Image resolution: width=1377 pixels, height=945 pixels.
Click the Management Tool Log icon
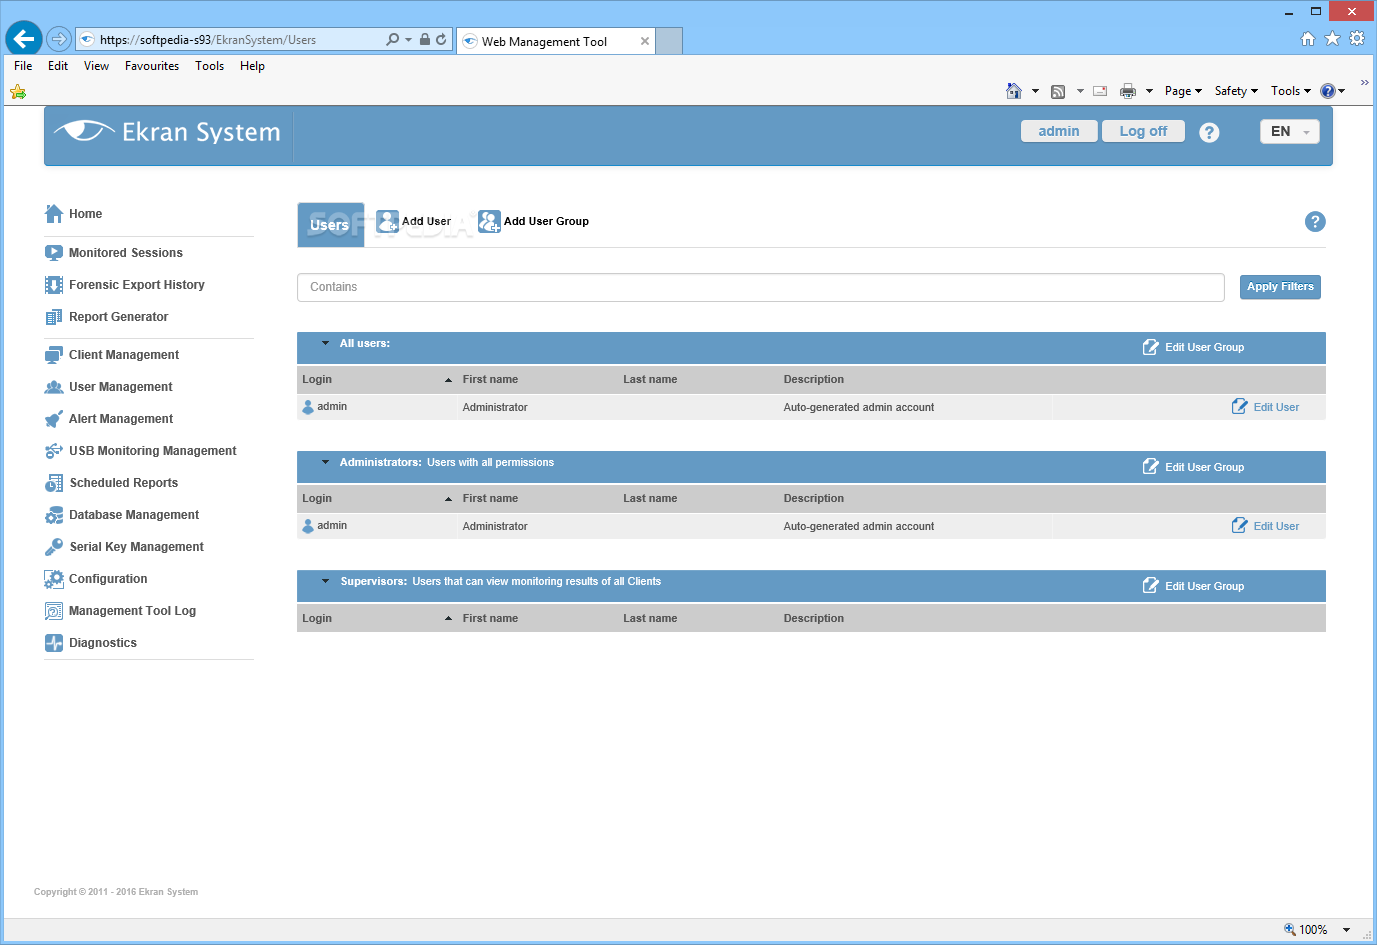point(54,611)
